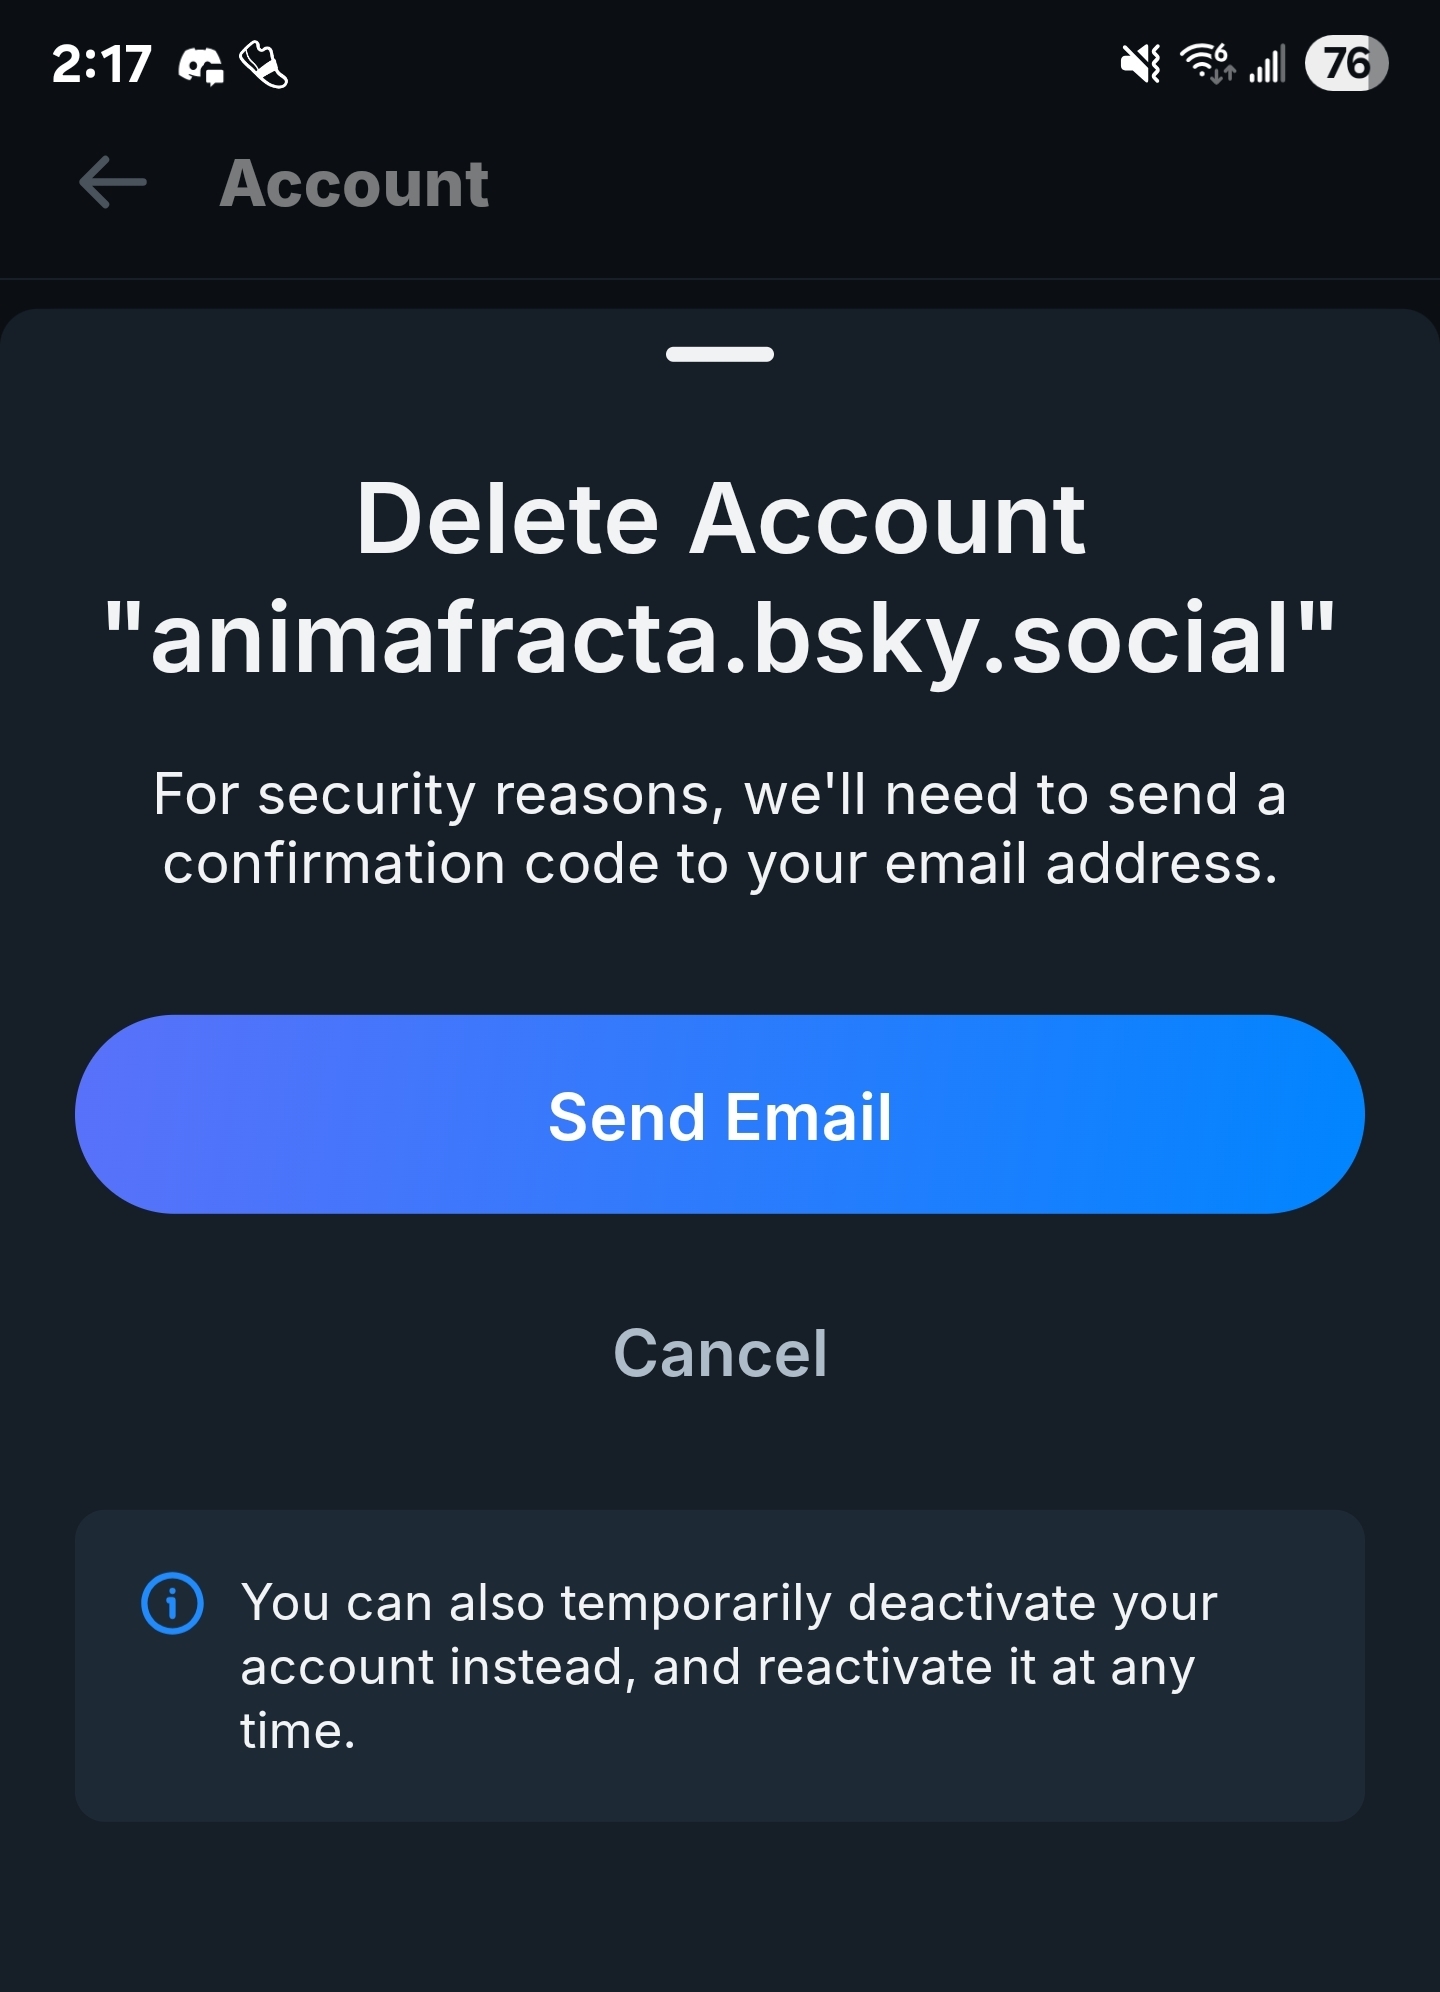The height and width of the screenshot is (1992, 1440).
Task: Tap the Discord notification icon in status bar
Action: click(x=201, y=66)
